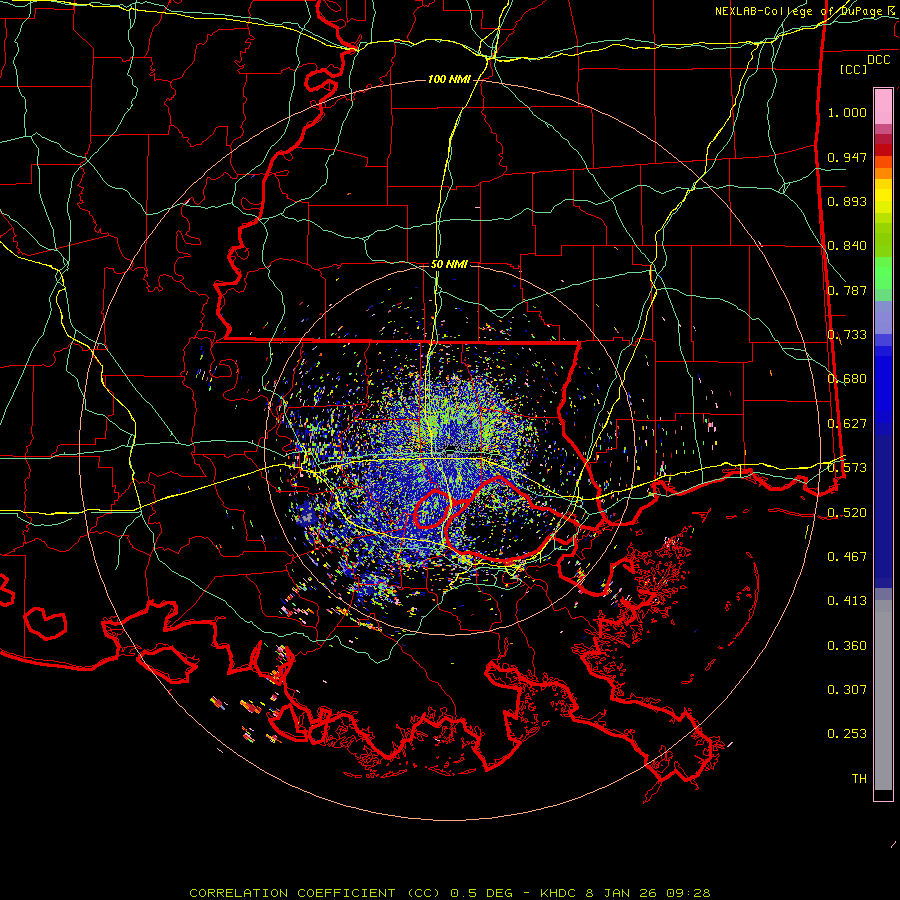Screen dimensions: 900x900
Task: Click the KHDC radar site identifier
Action: (560, 893)
